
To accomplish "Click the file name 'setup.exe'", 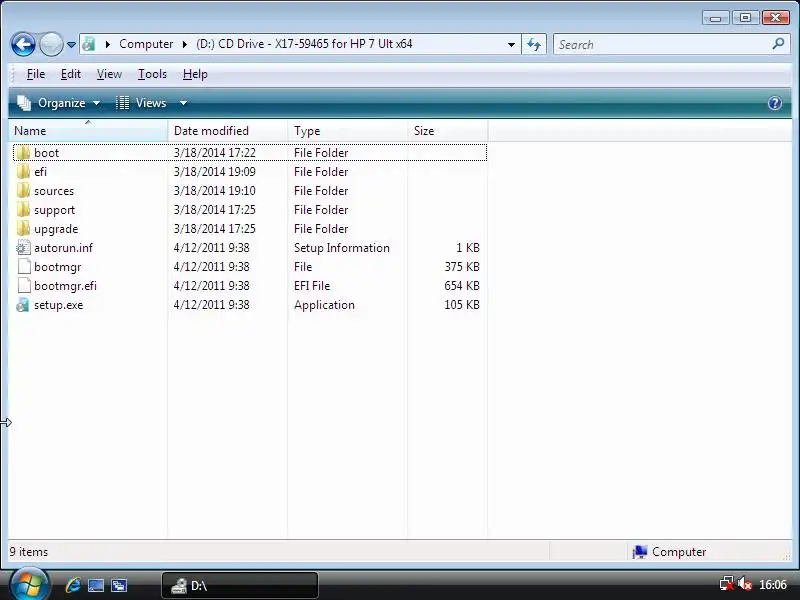I will [x=58, y=305].
